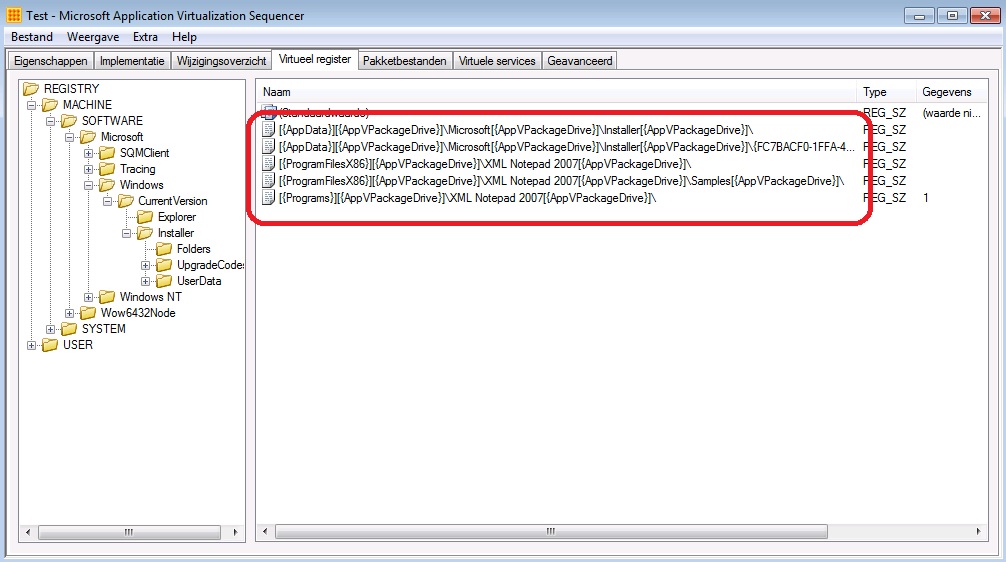1006x562 pixels.
Task: Switch to the Implementatie tab
Action: (x=132, y=61)
